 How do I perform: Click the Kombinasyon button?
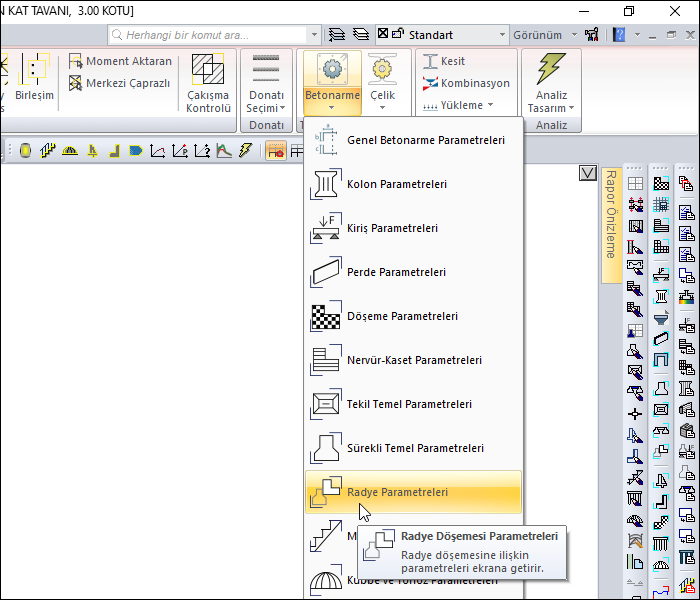coord(466,83)
